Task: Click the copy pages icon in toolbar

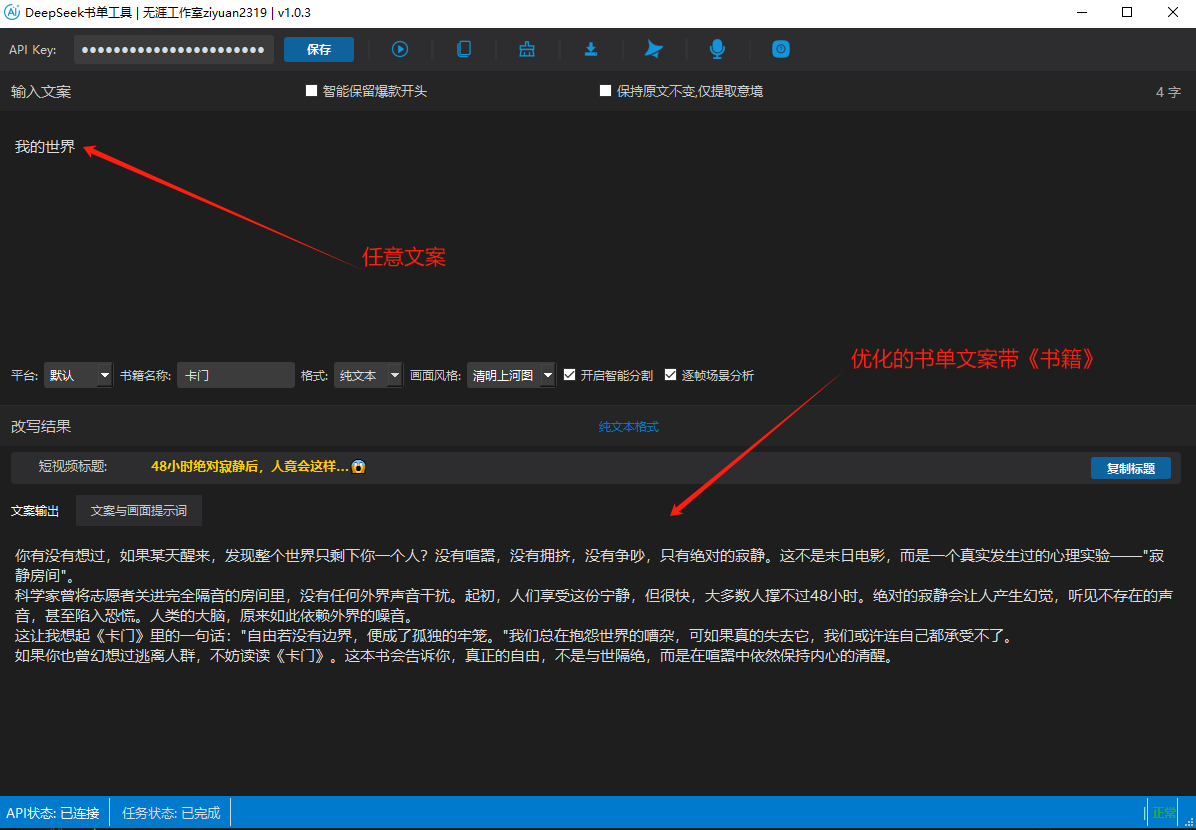Action: point(464,49)
